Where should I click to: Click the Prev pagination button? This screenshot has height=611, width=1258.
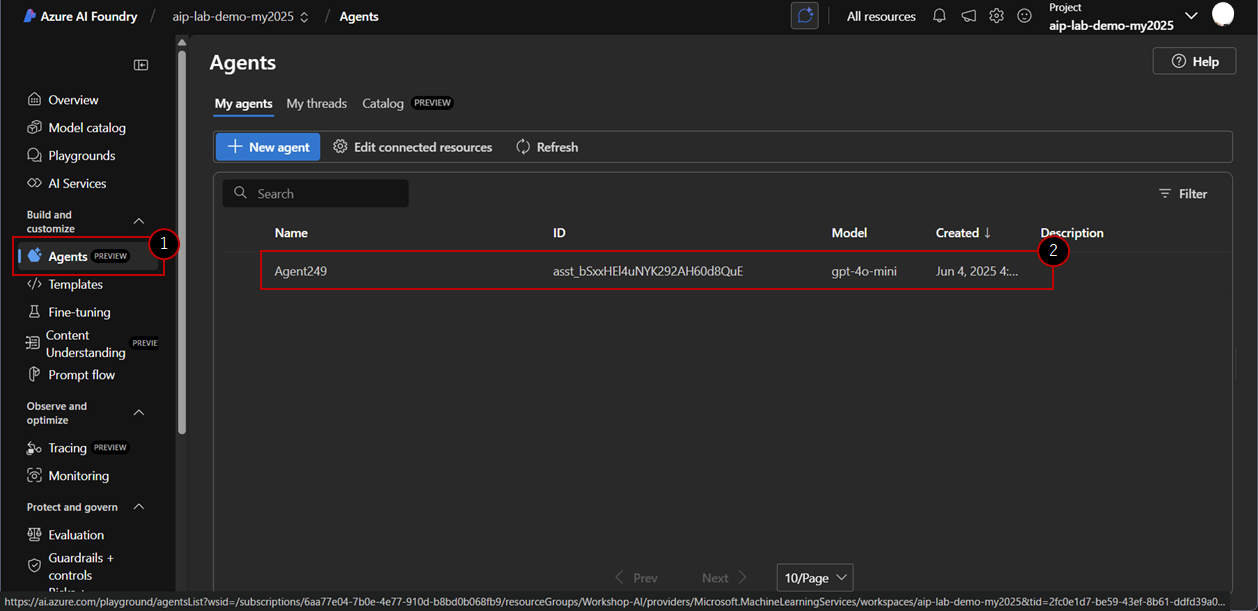(636, 578)
